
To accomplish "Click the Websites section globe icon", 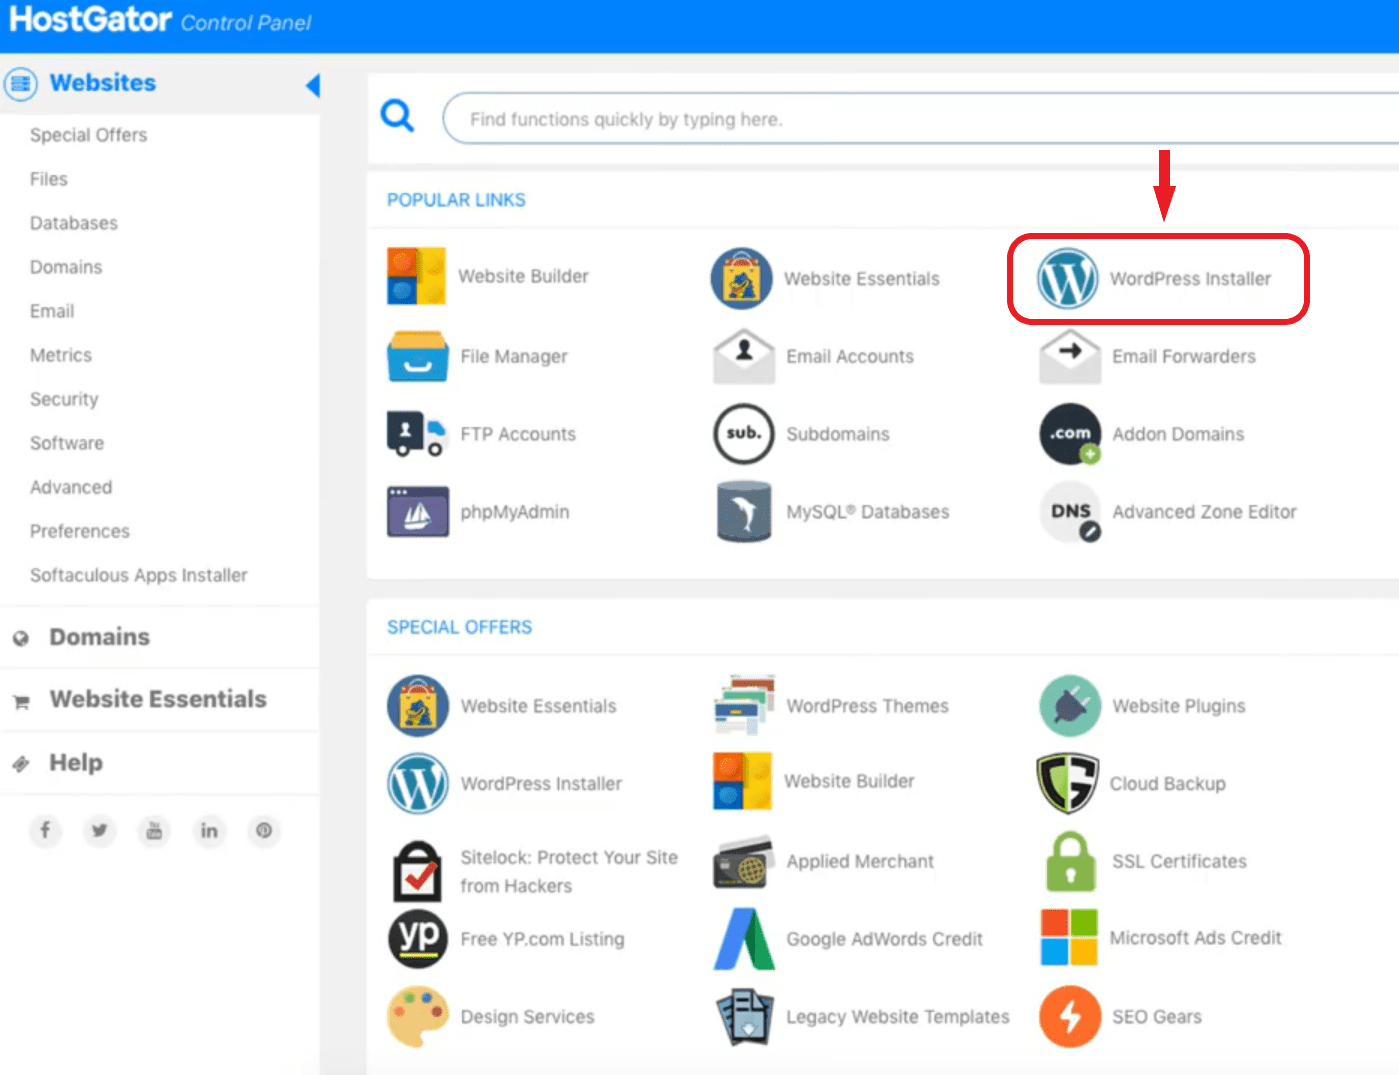I will pyautogui.click(x=21, y=83).
